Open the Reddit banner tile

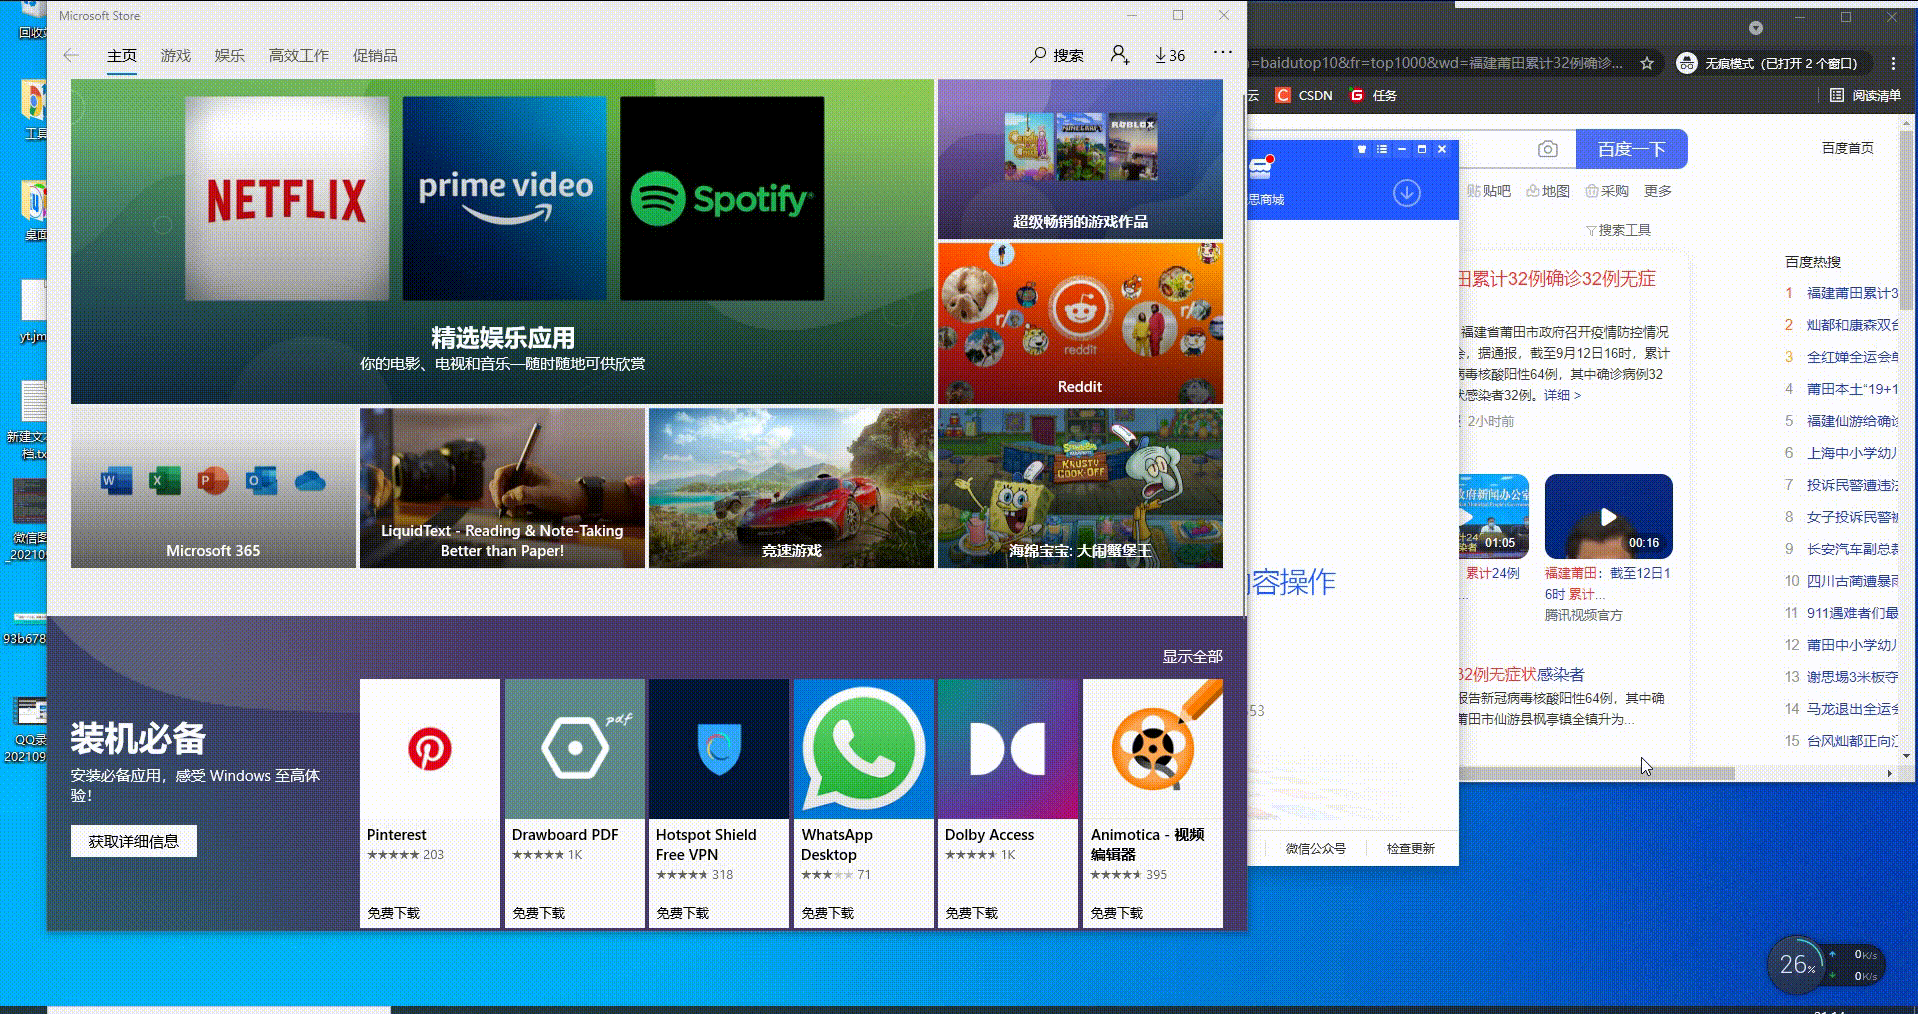coord(1080,323)
